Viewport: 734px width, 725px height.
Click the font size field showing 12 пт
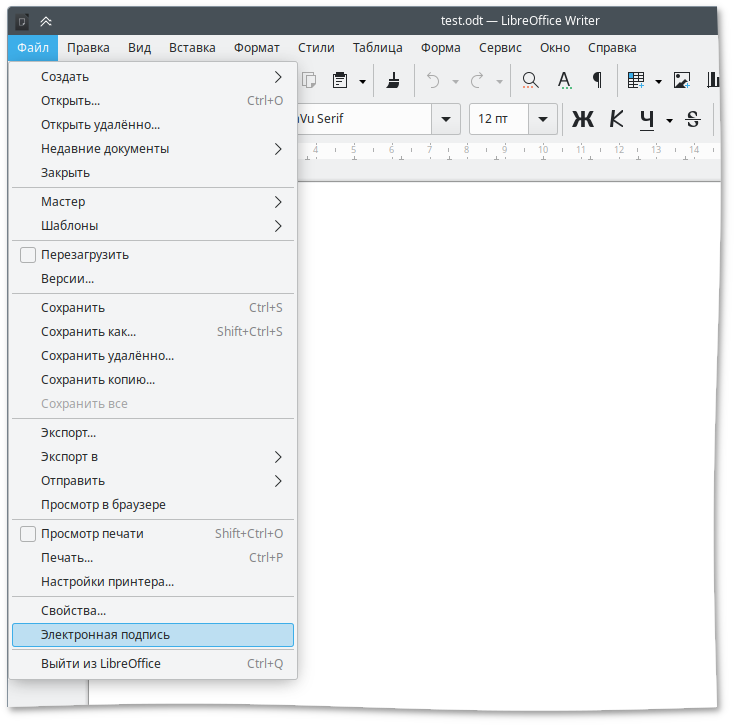pos(499,119)
